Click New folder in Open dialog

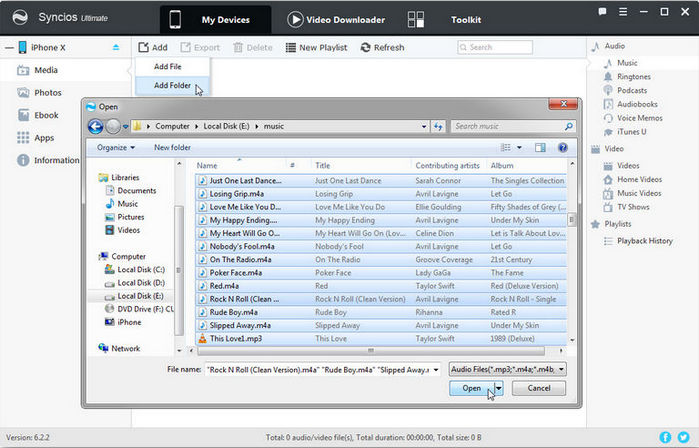click(x=172, y=148)
